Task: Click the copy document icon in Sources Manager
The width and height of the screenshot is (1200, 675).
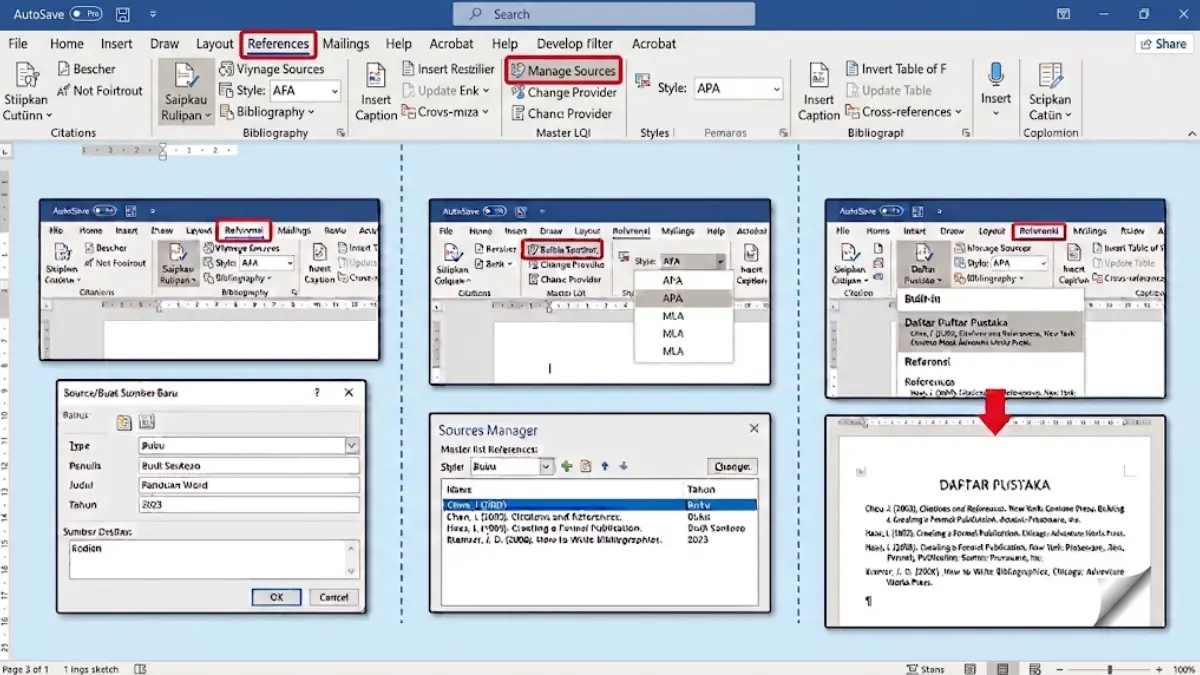Action: point(586,466)
